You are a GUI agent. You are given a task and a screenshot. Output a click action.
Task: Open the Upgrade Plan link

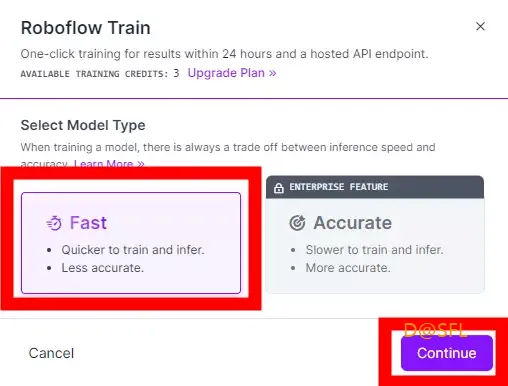(232, 73)
